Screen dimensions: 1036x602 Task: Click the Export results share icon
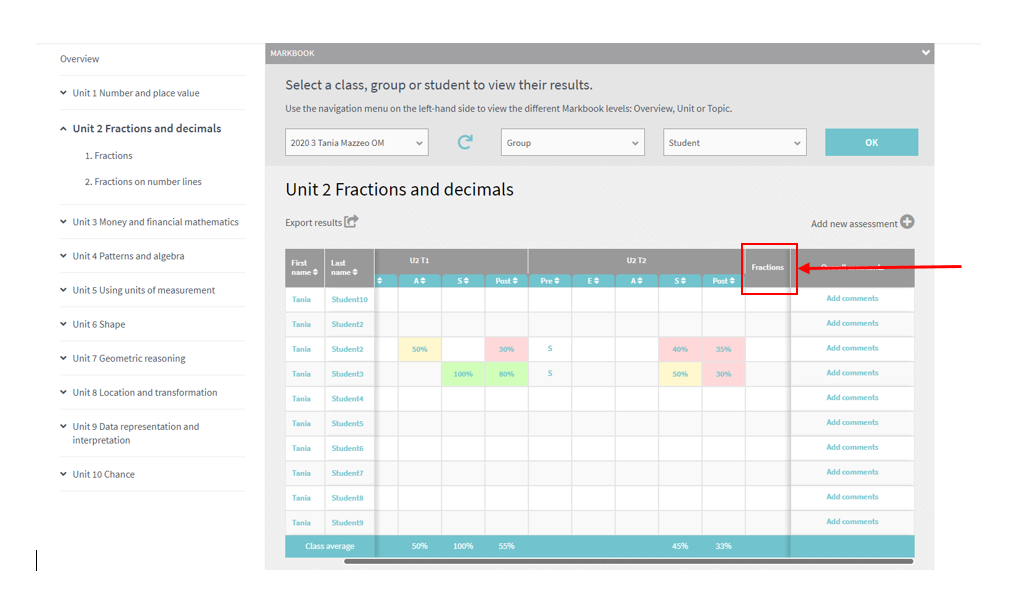pos(351,222)
